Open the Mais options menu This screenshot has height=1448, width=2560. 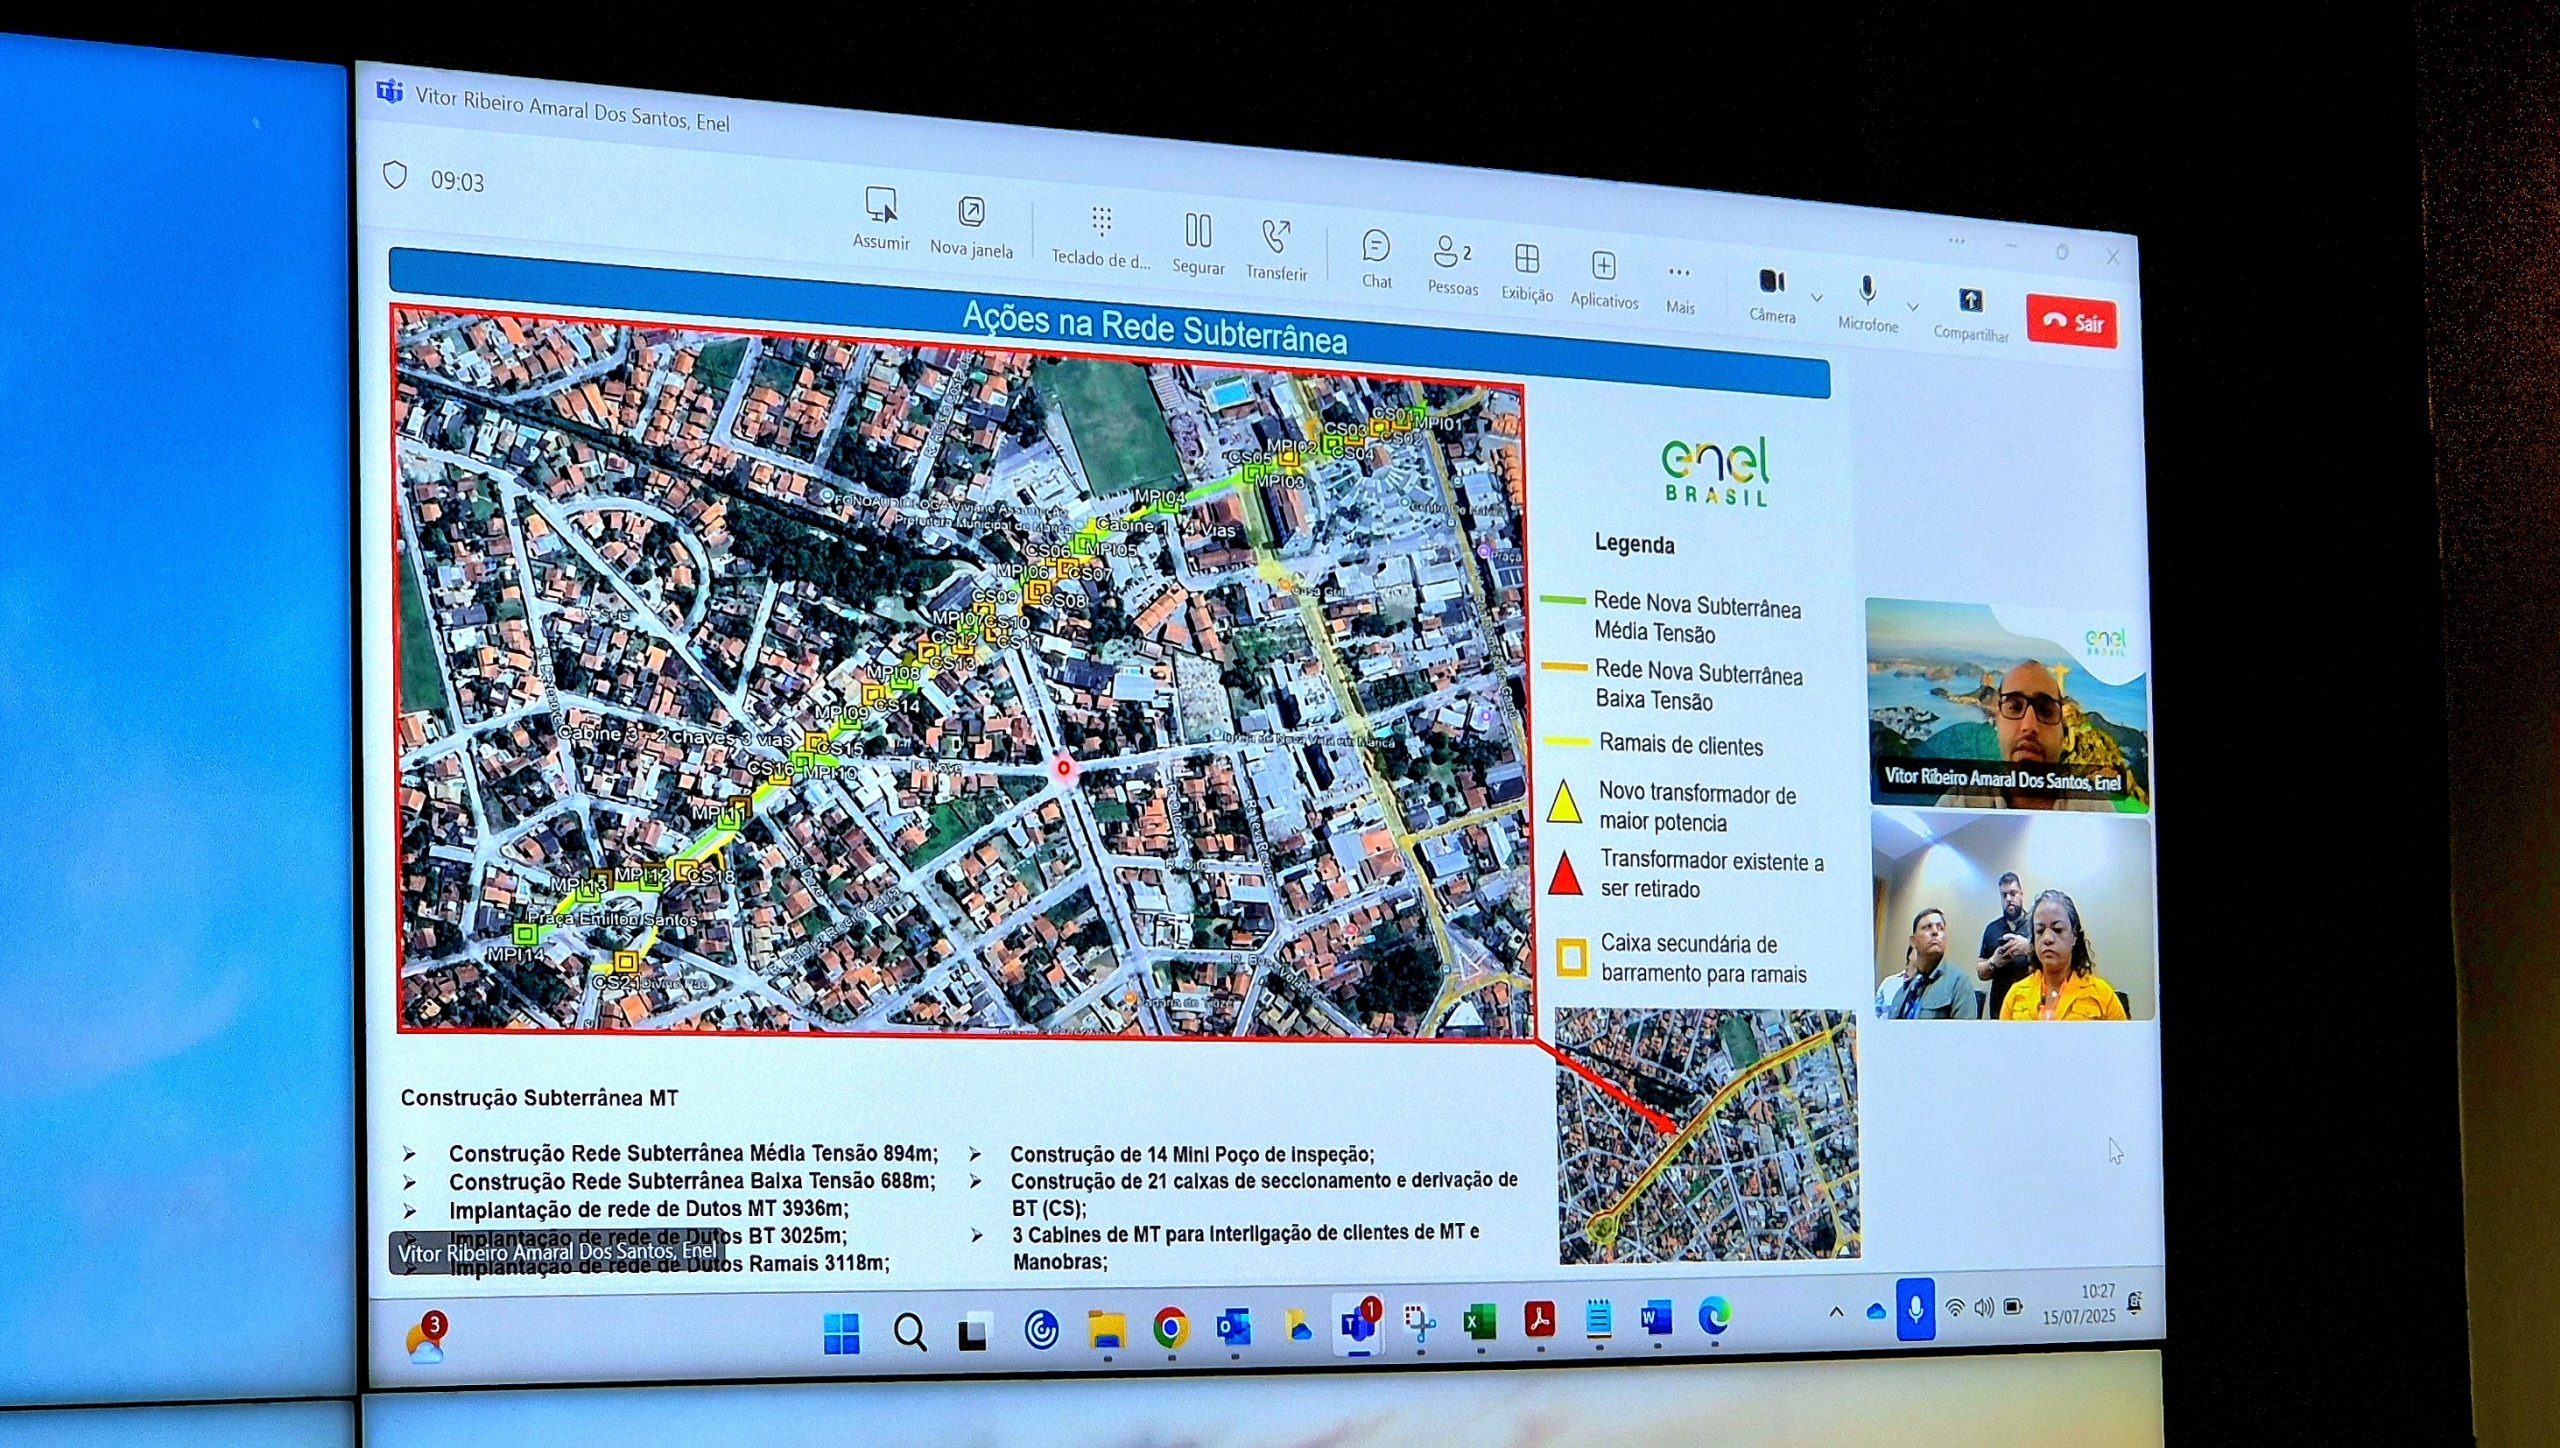pos(1679,274)
